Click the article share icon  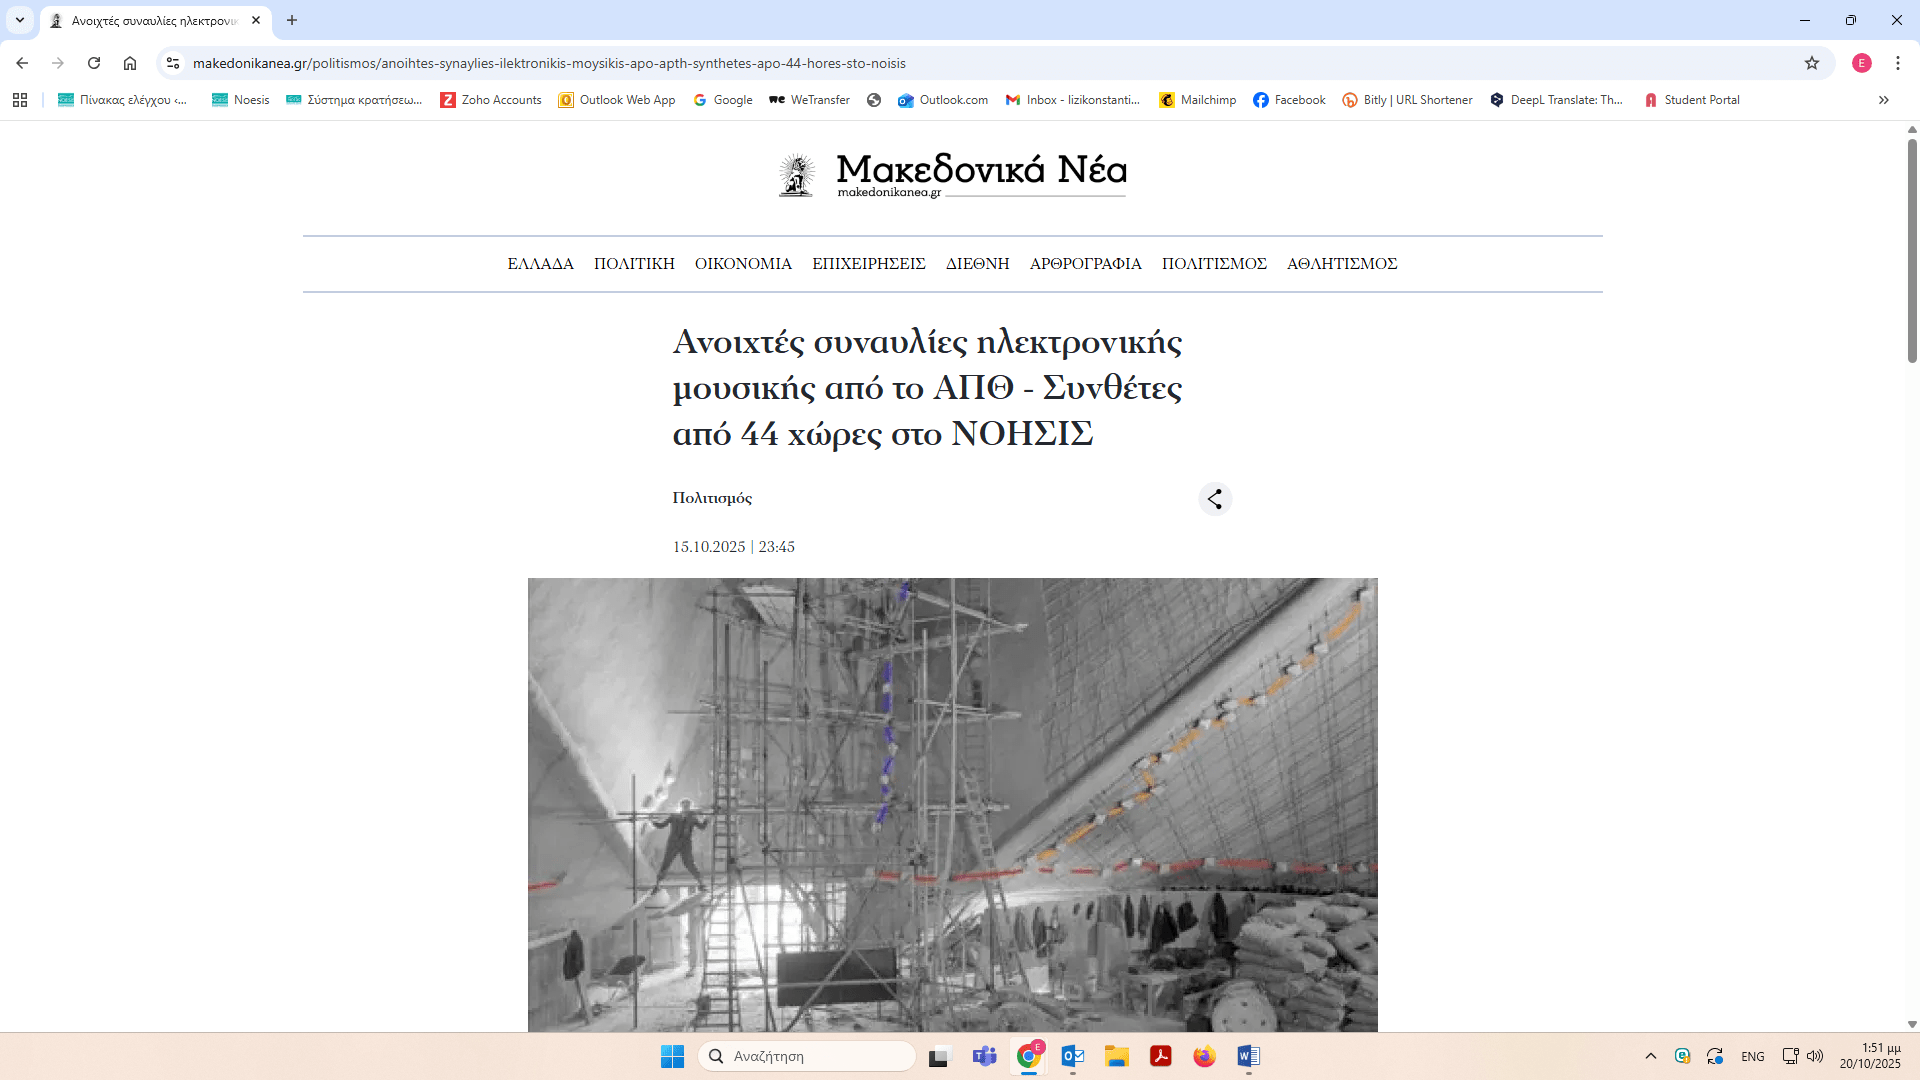click(x=1214, y=499)
